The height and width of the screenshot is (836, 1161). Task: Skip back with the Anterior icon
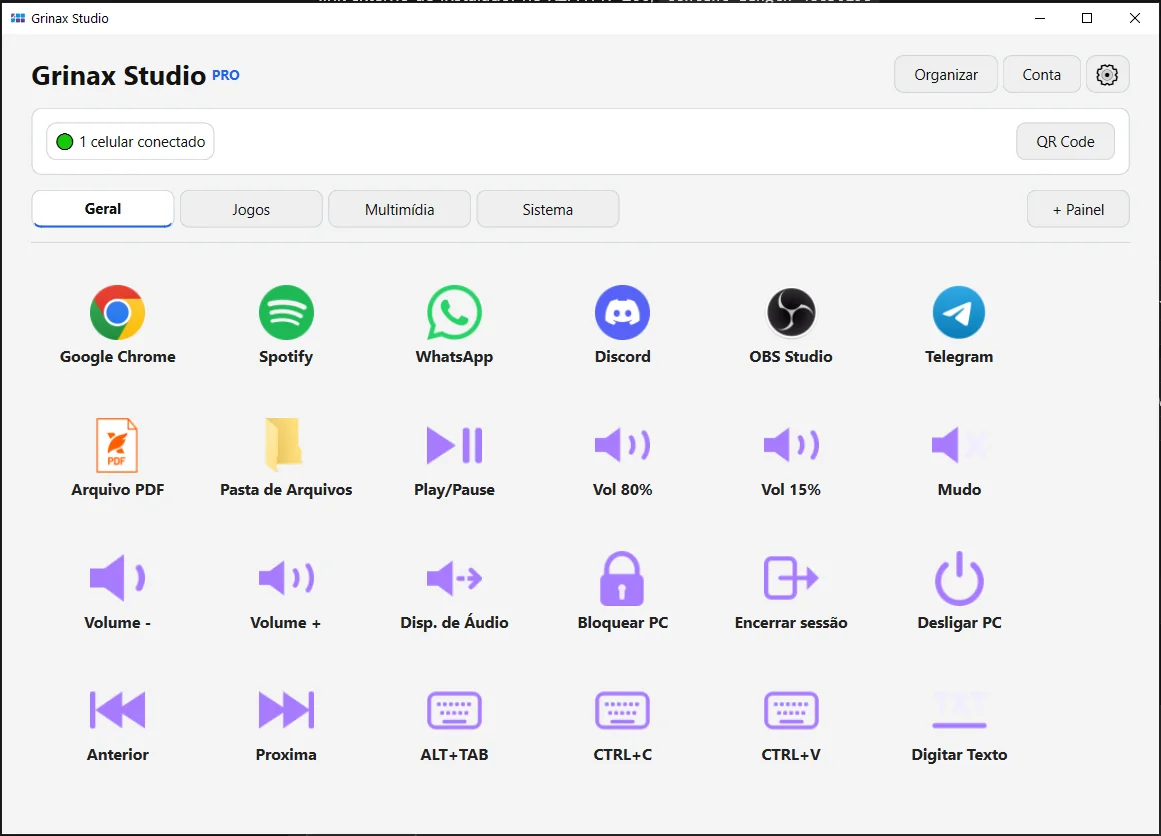click(x=117, y=709)
